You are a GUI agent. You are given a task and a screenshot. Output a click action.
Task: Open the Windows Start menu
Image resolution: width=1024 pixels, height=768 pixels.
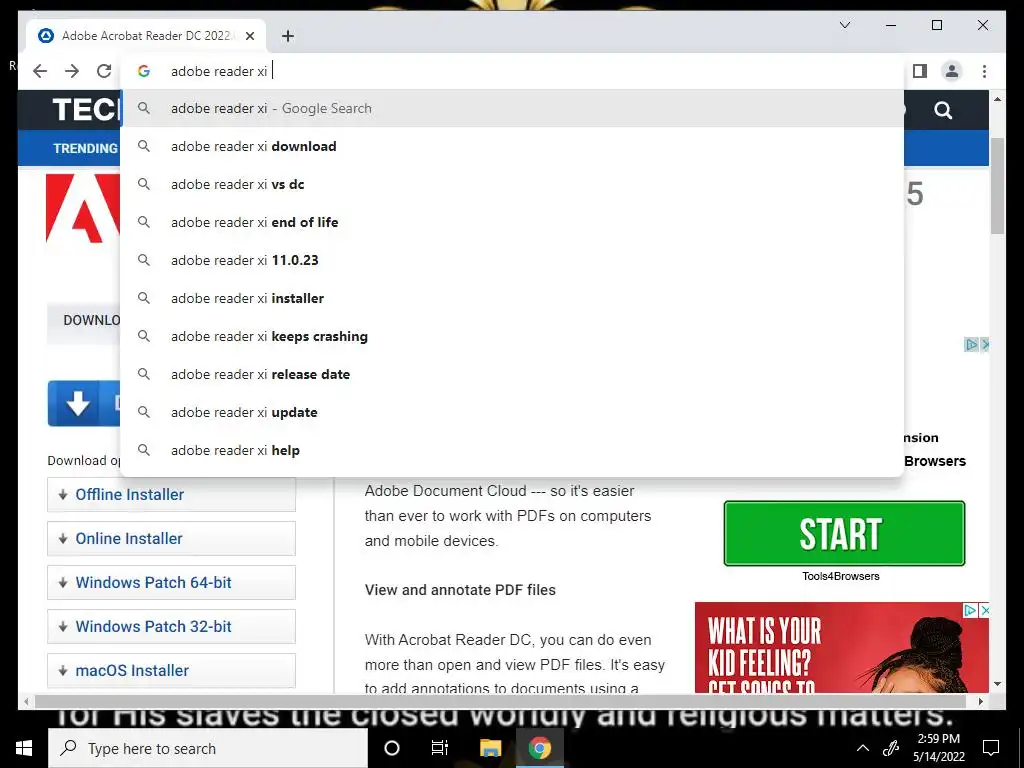click(24, 748)
